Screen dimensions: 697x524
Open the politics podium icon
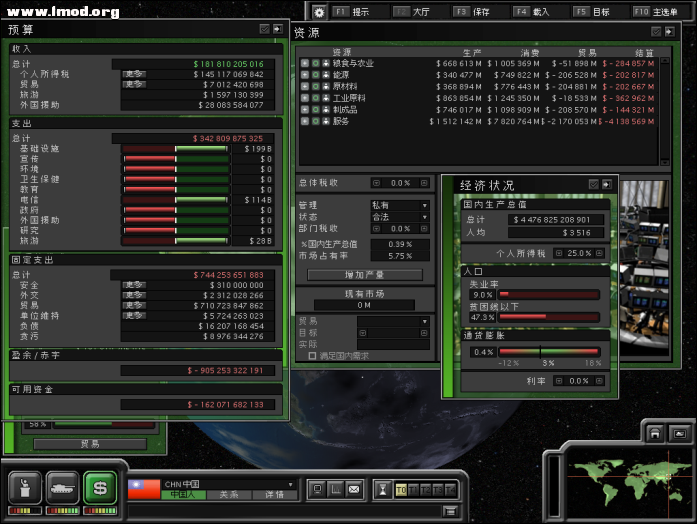pyautogui.click(x=25, y=487)
